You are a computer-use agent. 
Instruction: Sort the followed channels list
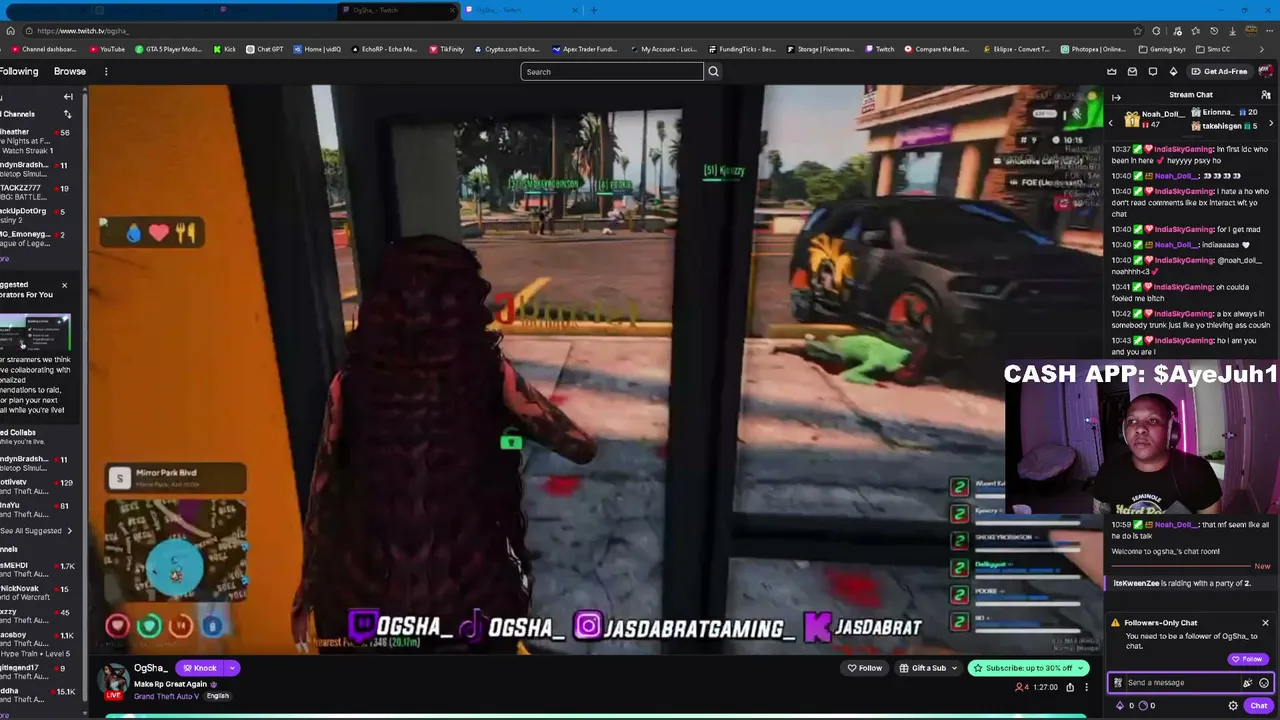(x=68, y=114)
